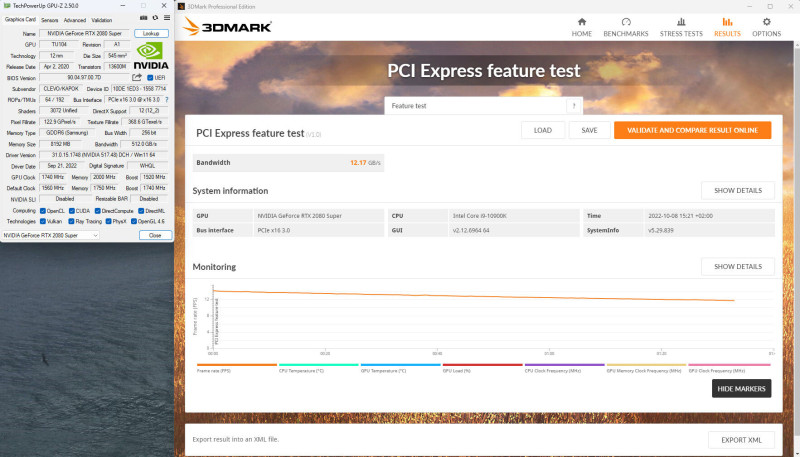Click Validate and Compare Result Online
Viewport: 800px width, 457px height.
pyautogui.click(x=692, y=130)
